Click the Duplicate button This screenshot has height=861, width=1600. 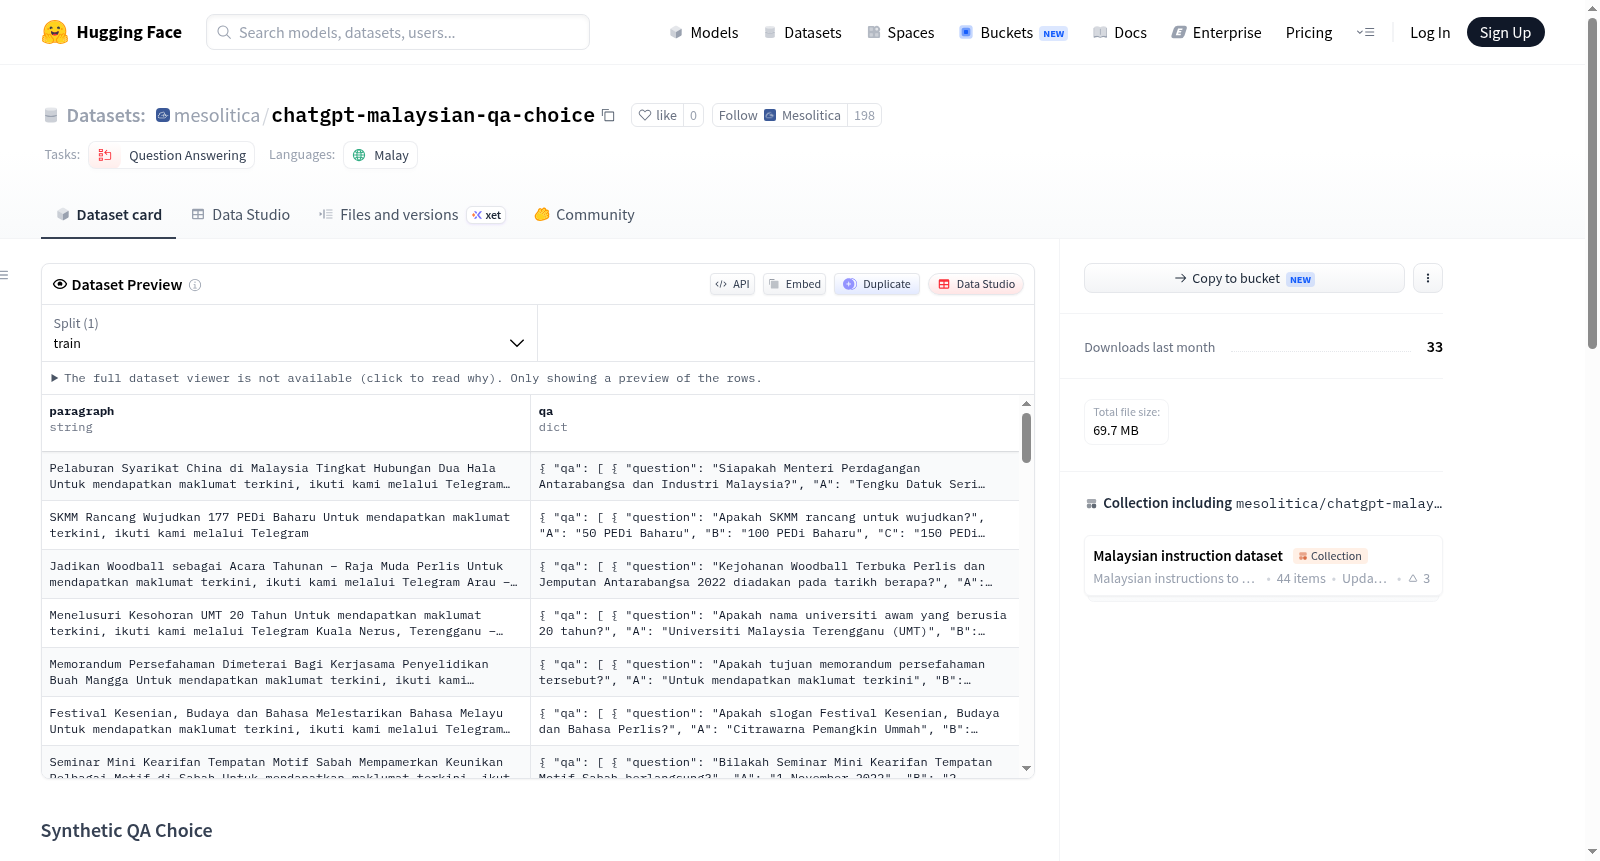pyautogui.click(x=877, y=284)
